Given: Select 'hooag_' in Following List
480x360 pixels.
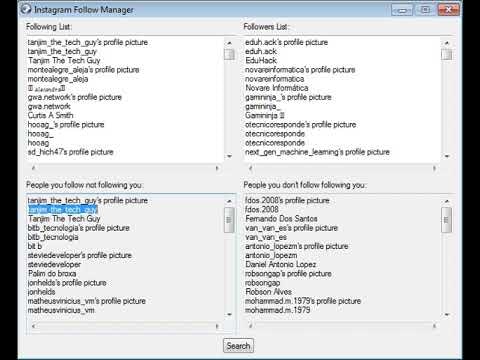Looking at the screenshot, I should [40, 134].
